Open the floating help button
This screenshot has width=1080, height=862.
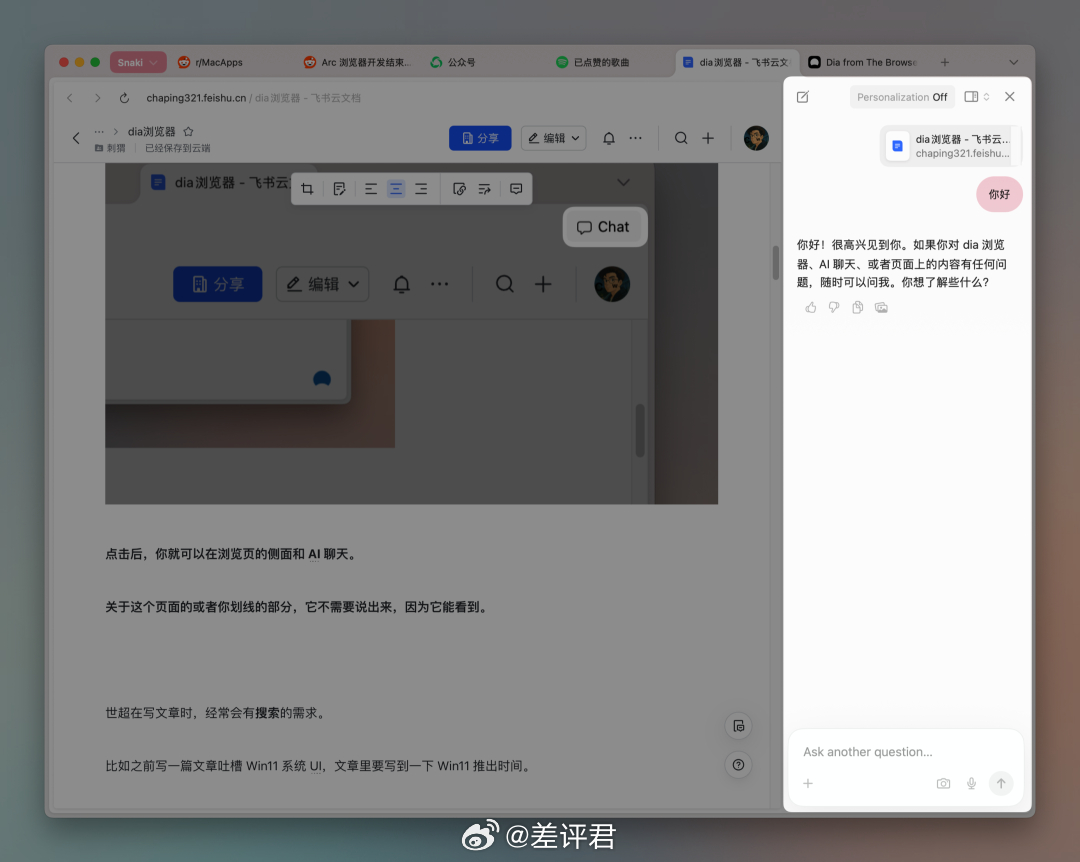[x=738, y=765]
